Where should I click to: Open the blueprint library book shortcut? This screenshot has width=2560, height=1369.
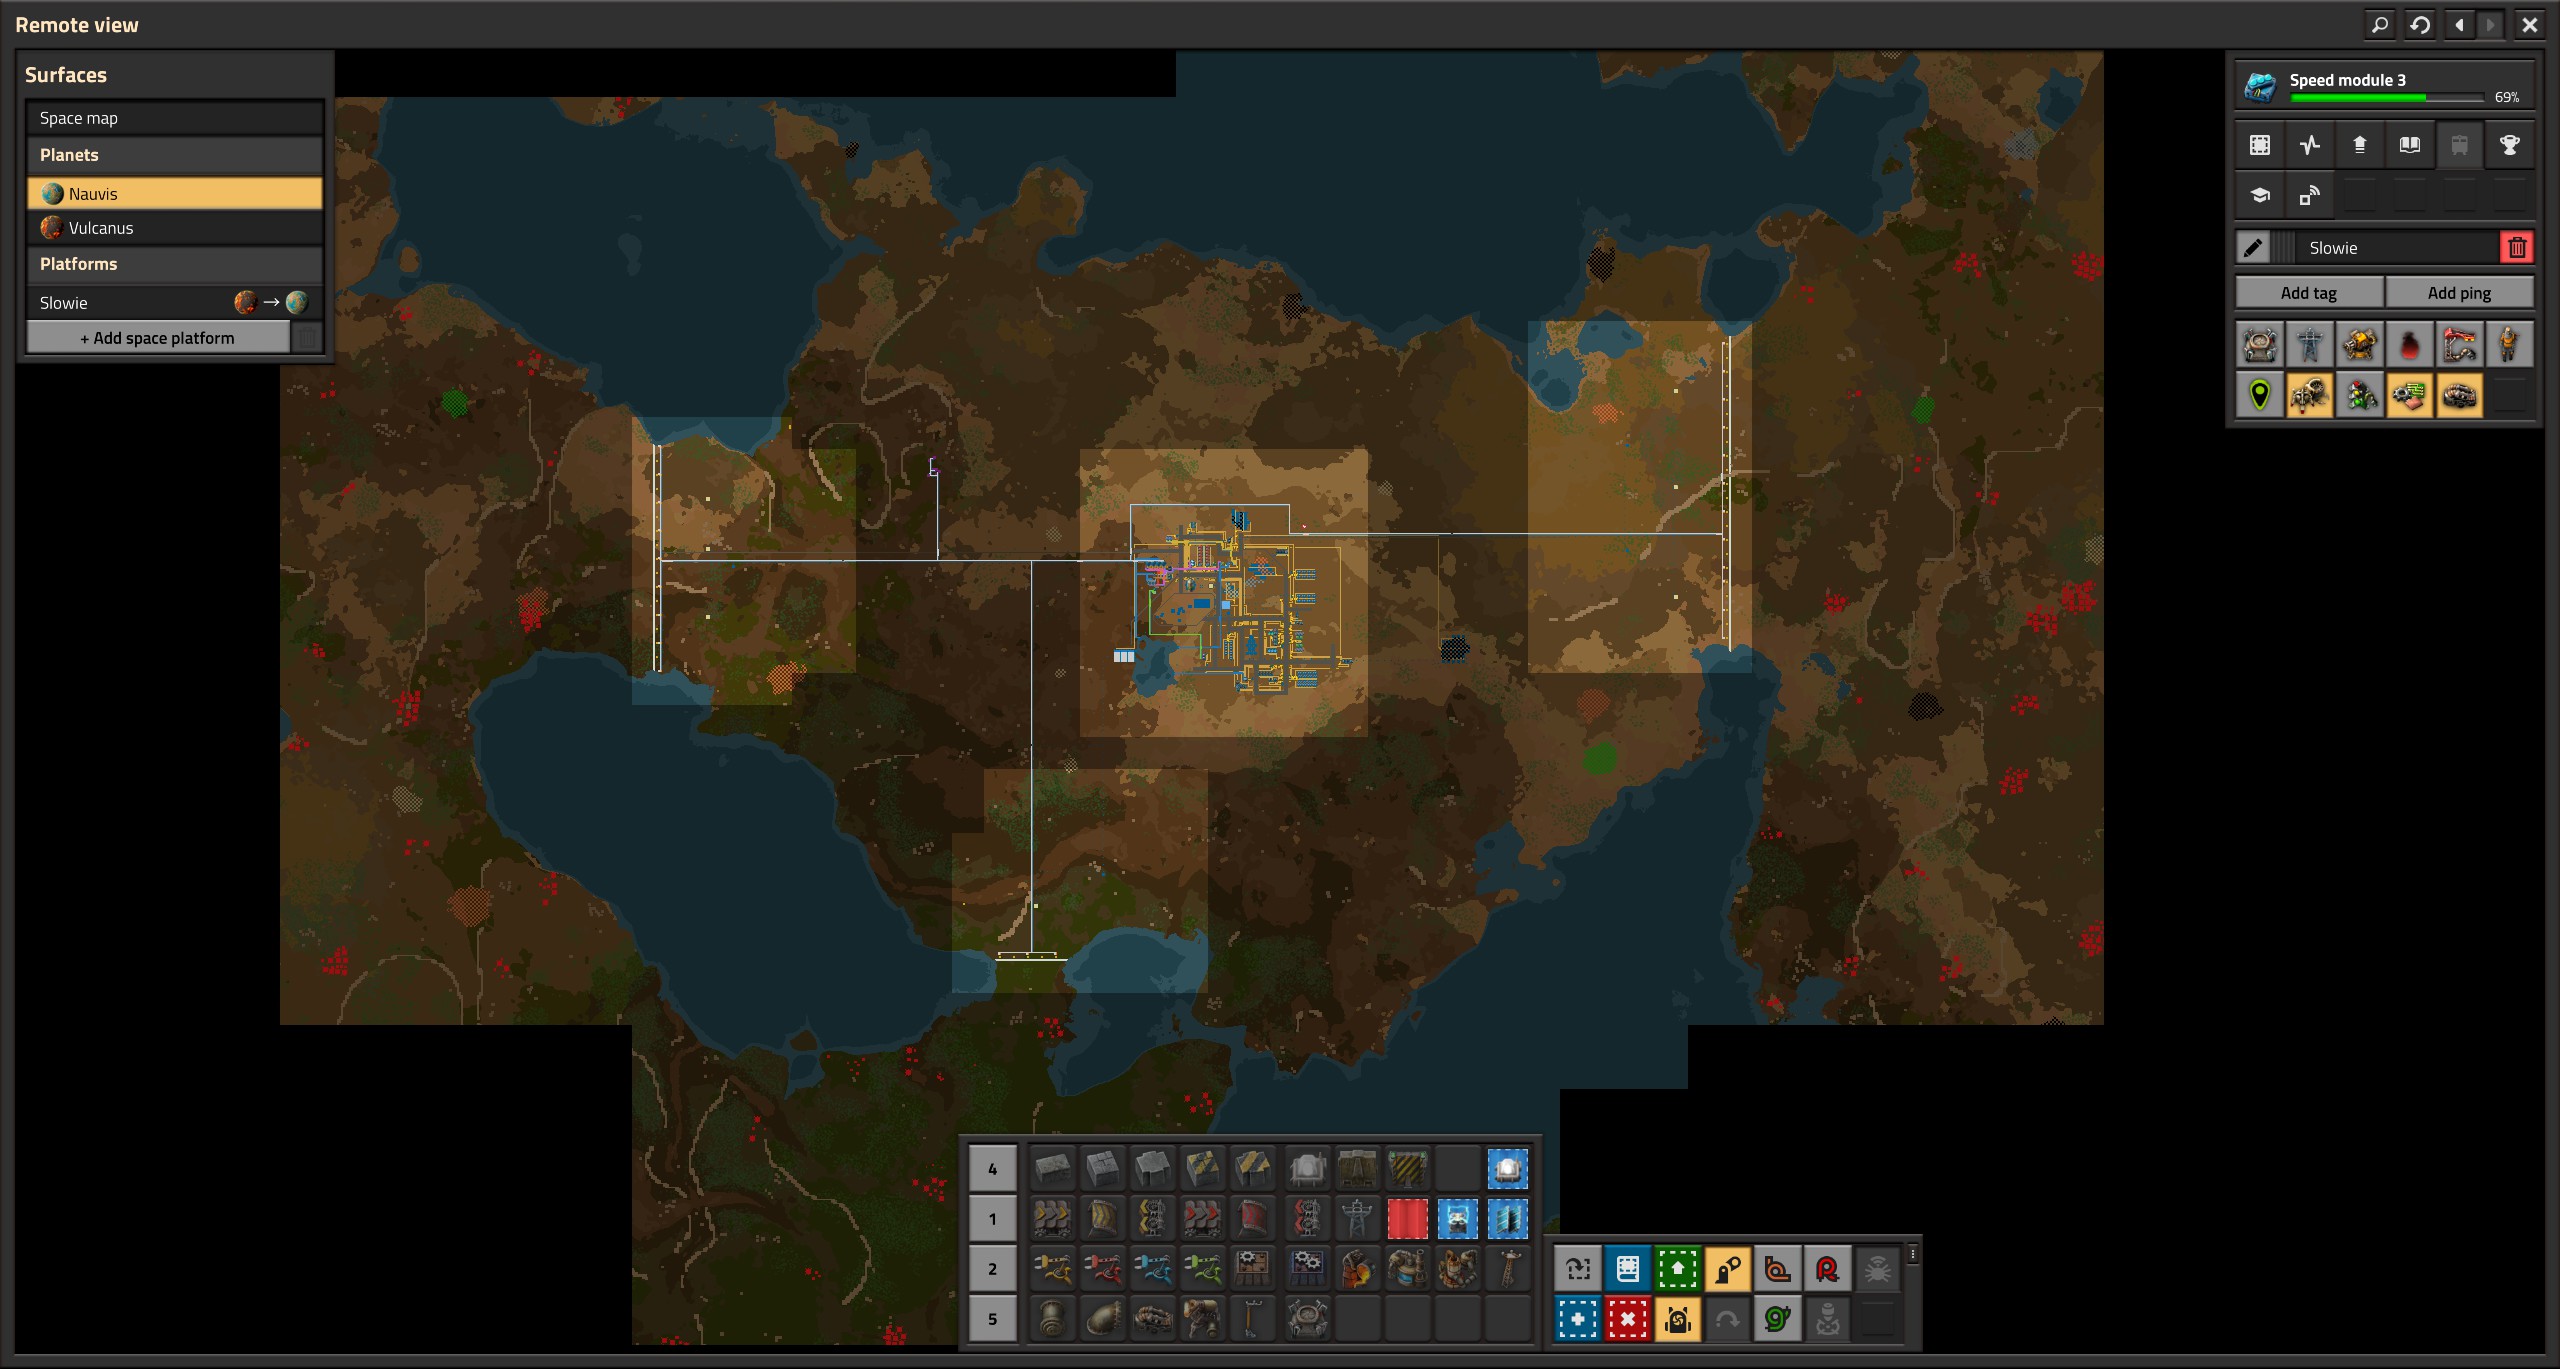[1627, 1270]
